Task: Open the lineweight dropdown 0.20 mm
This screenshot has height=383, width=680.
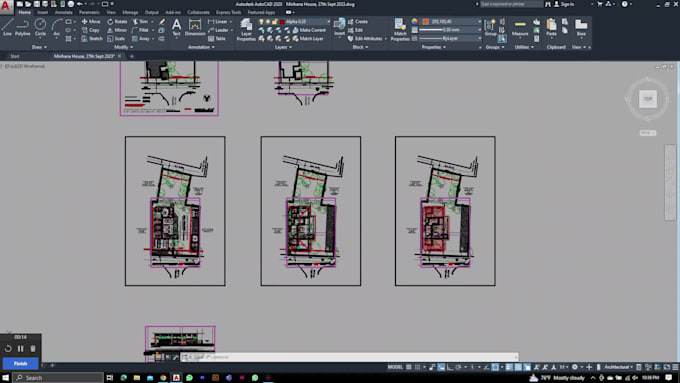Action: [x=451, y=30]
